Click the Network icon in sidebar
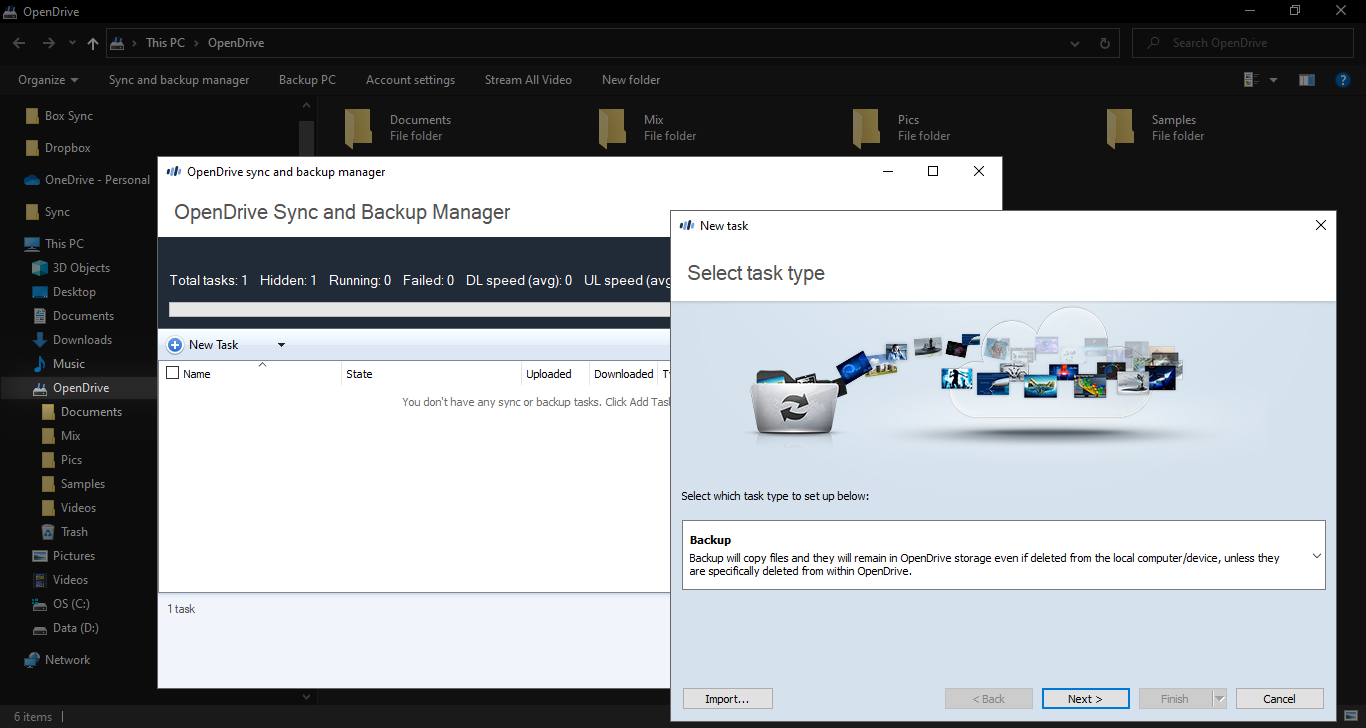Screen dimensions: 1366x728 tap(32, 660)
